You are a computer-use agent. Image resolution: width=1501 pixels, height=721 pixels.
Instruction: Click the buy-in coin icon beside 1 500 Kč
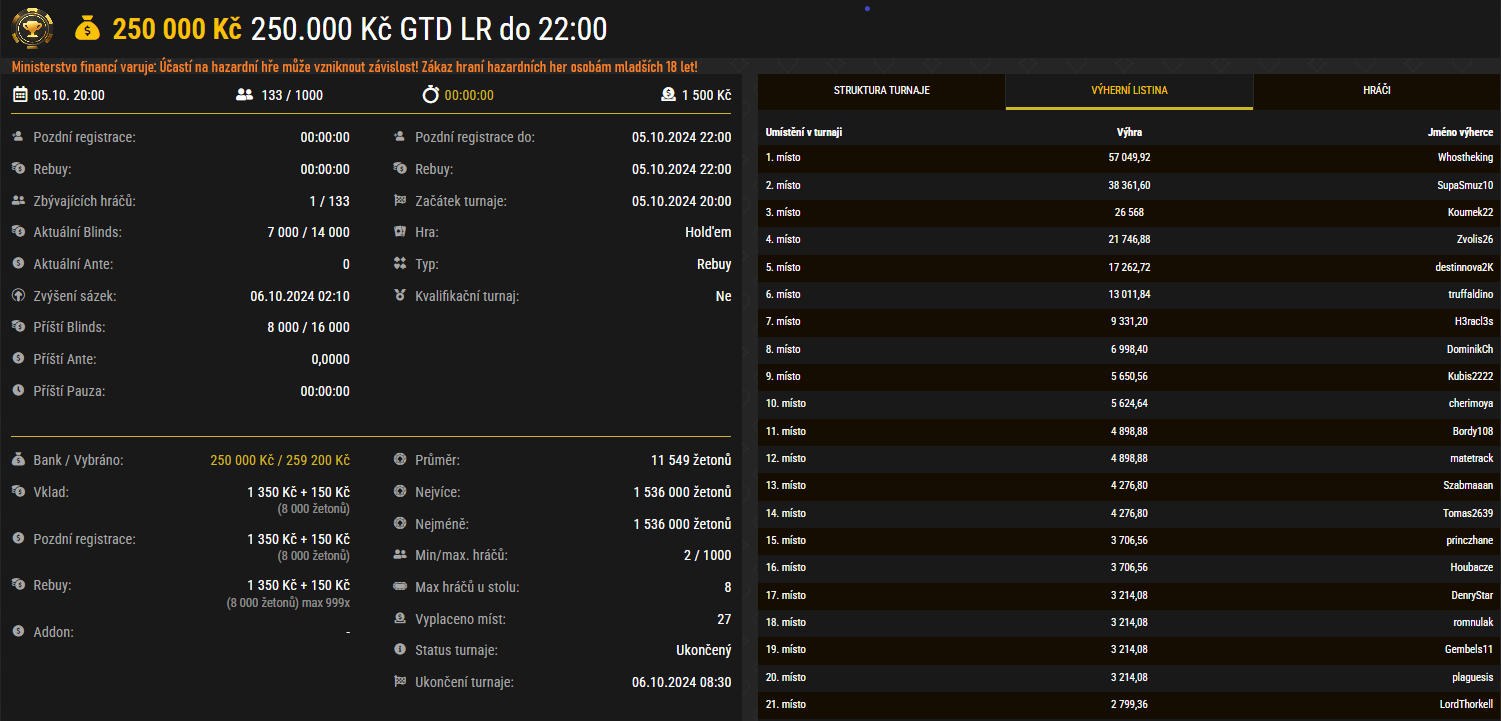pyautogui.click(x=668, y=95)
